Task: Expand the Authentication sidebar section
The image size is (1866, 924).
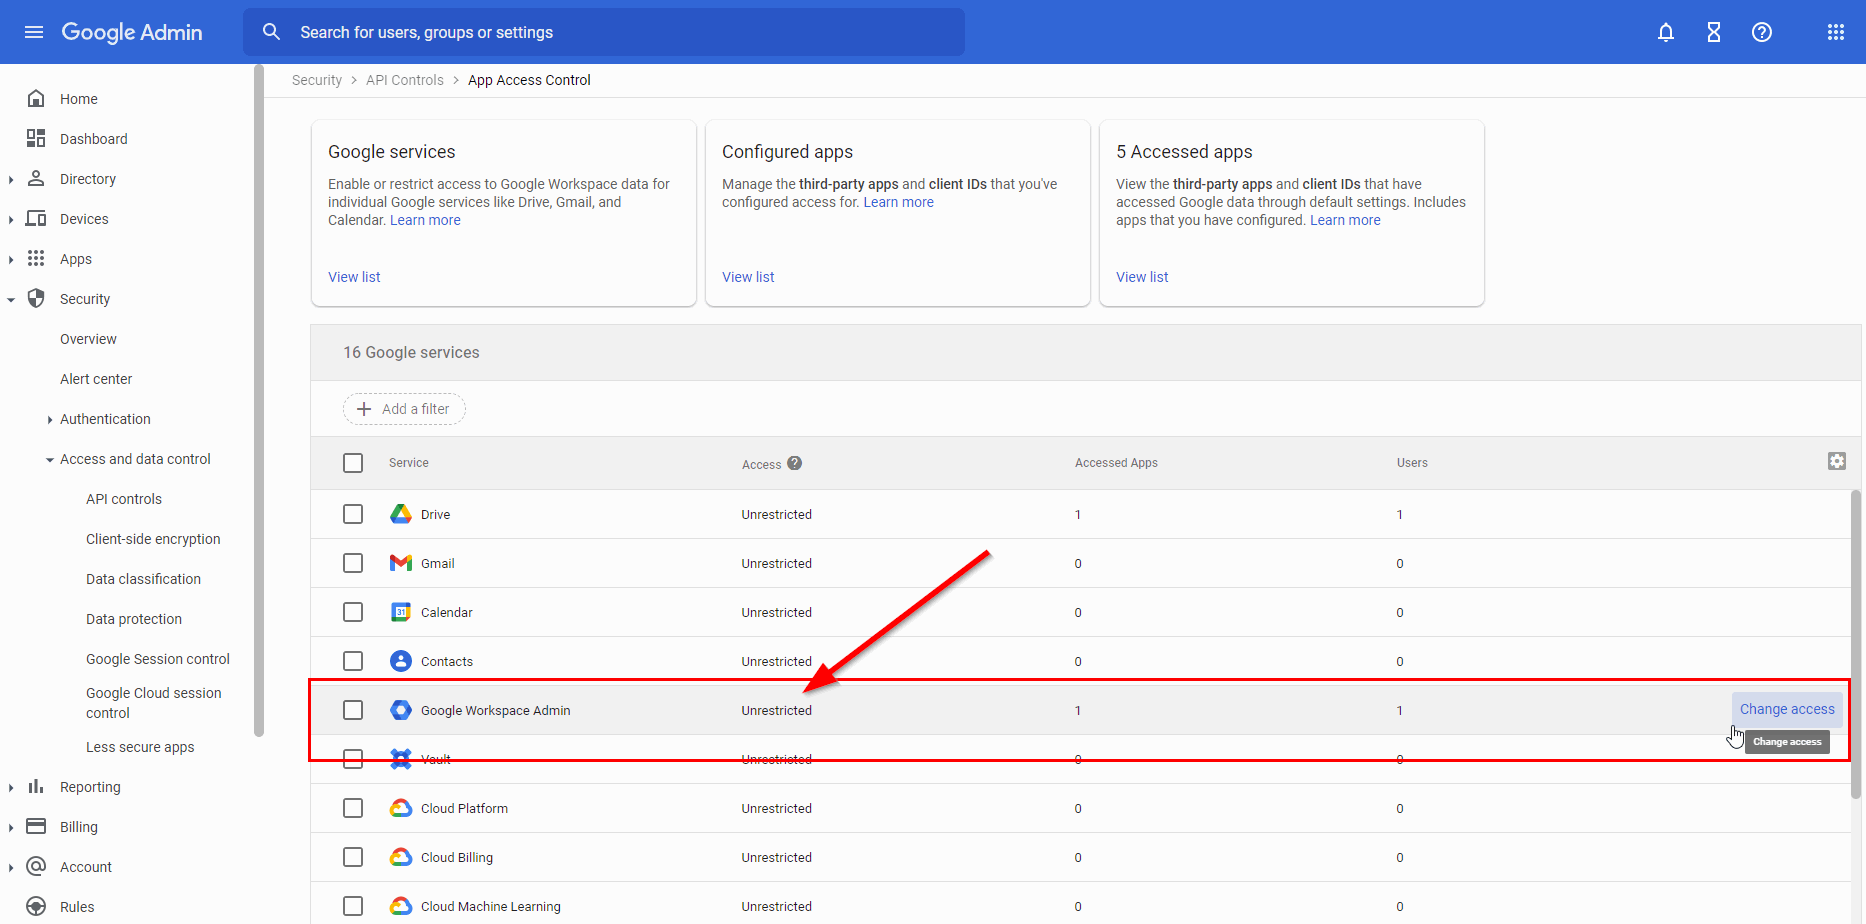Action: point(50,418)
